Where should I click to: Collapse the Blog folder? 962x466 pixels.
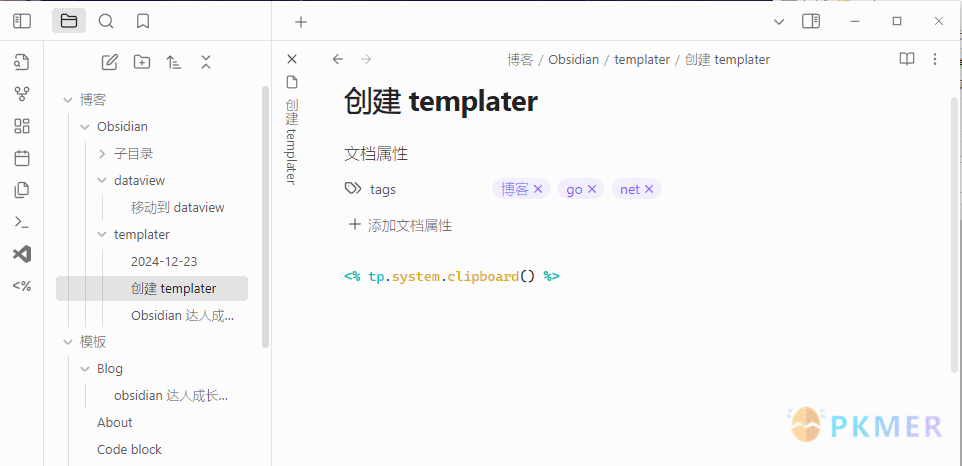click(85, 369)
